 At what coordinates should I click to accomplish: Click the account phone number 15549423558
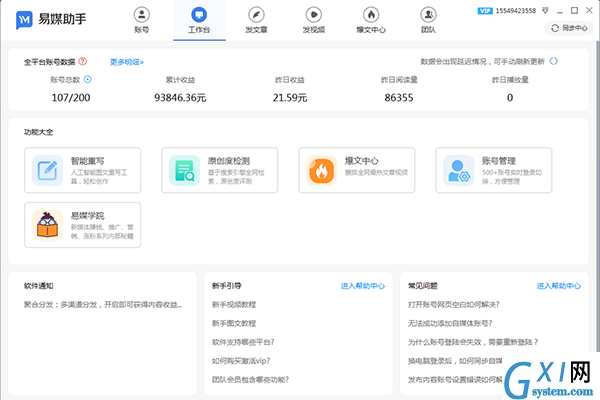(x=516, y=11)
